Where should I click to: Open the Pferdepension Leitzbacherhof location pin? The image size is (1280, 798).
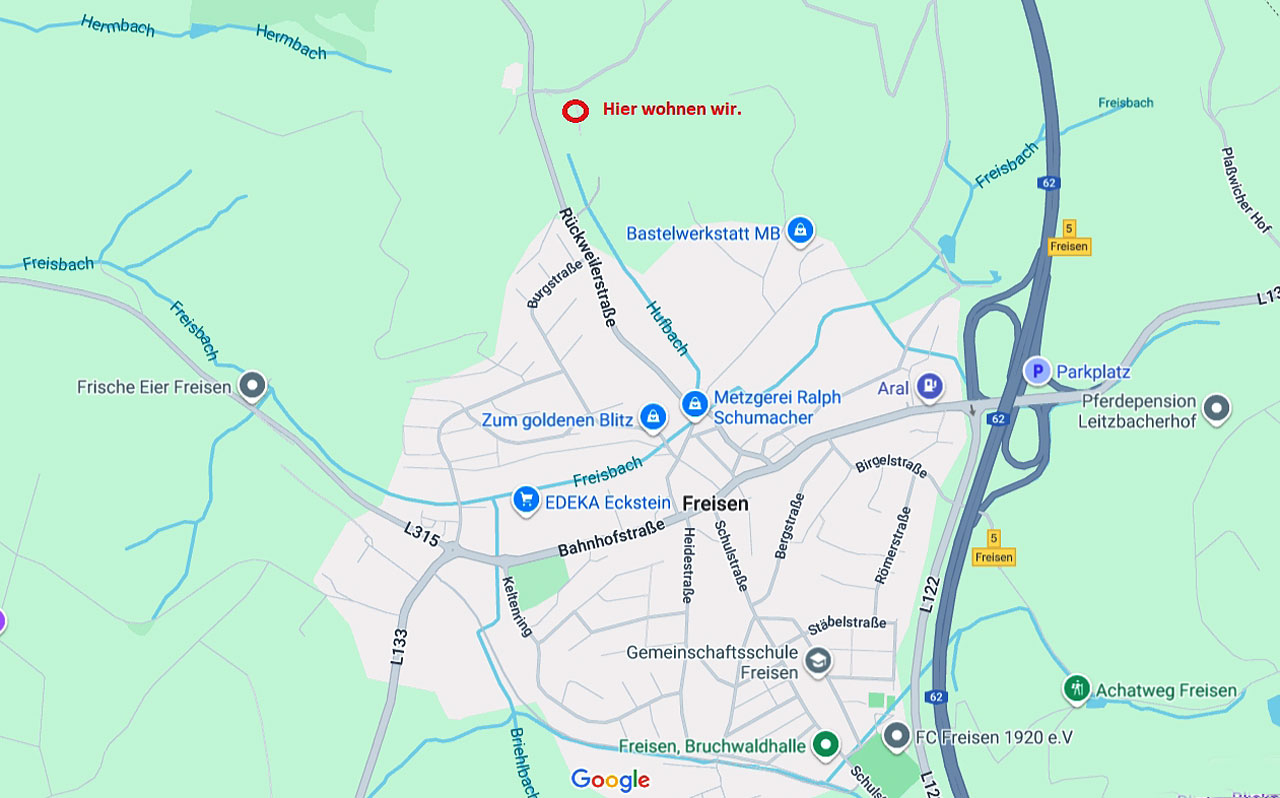coord(1216,408)
